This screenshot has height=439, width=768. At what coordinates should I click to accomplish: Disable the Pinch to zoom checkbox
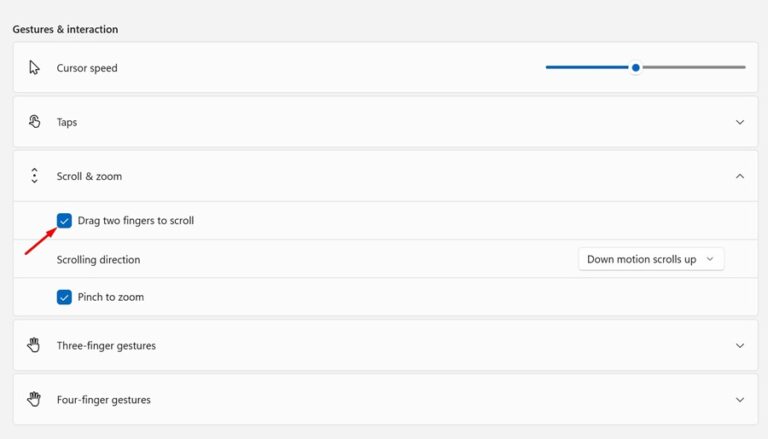pyautogui.click(x=65, y=297)
